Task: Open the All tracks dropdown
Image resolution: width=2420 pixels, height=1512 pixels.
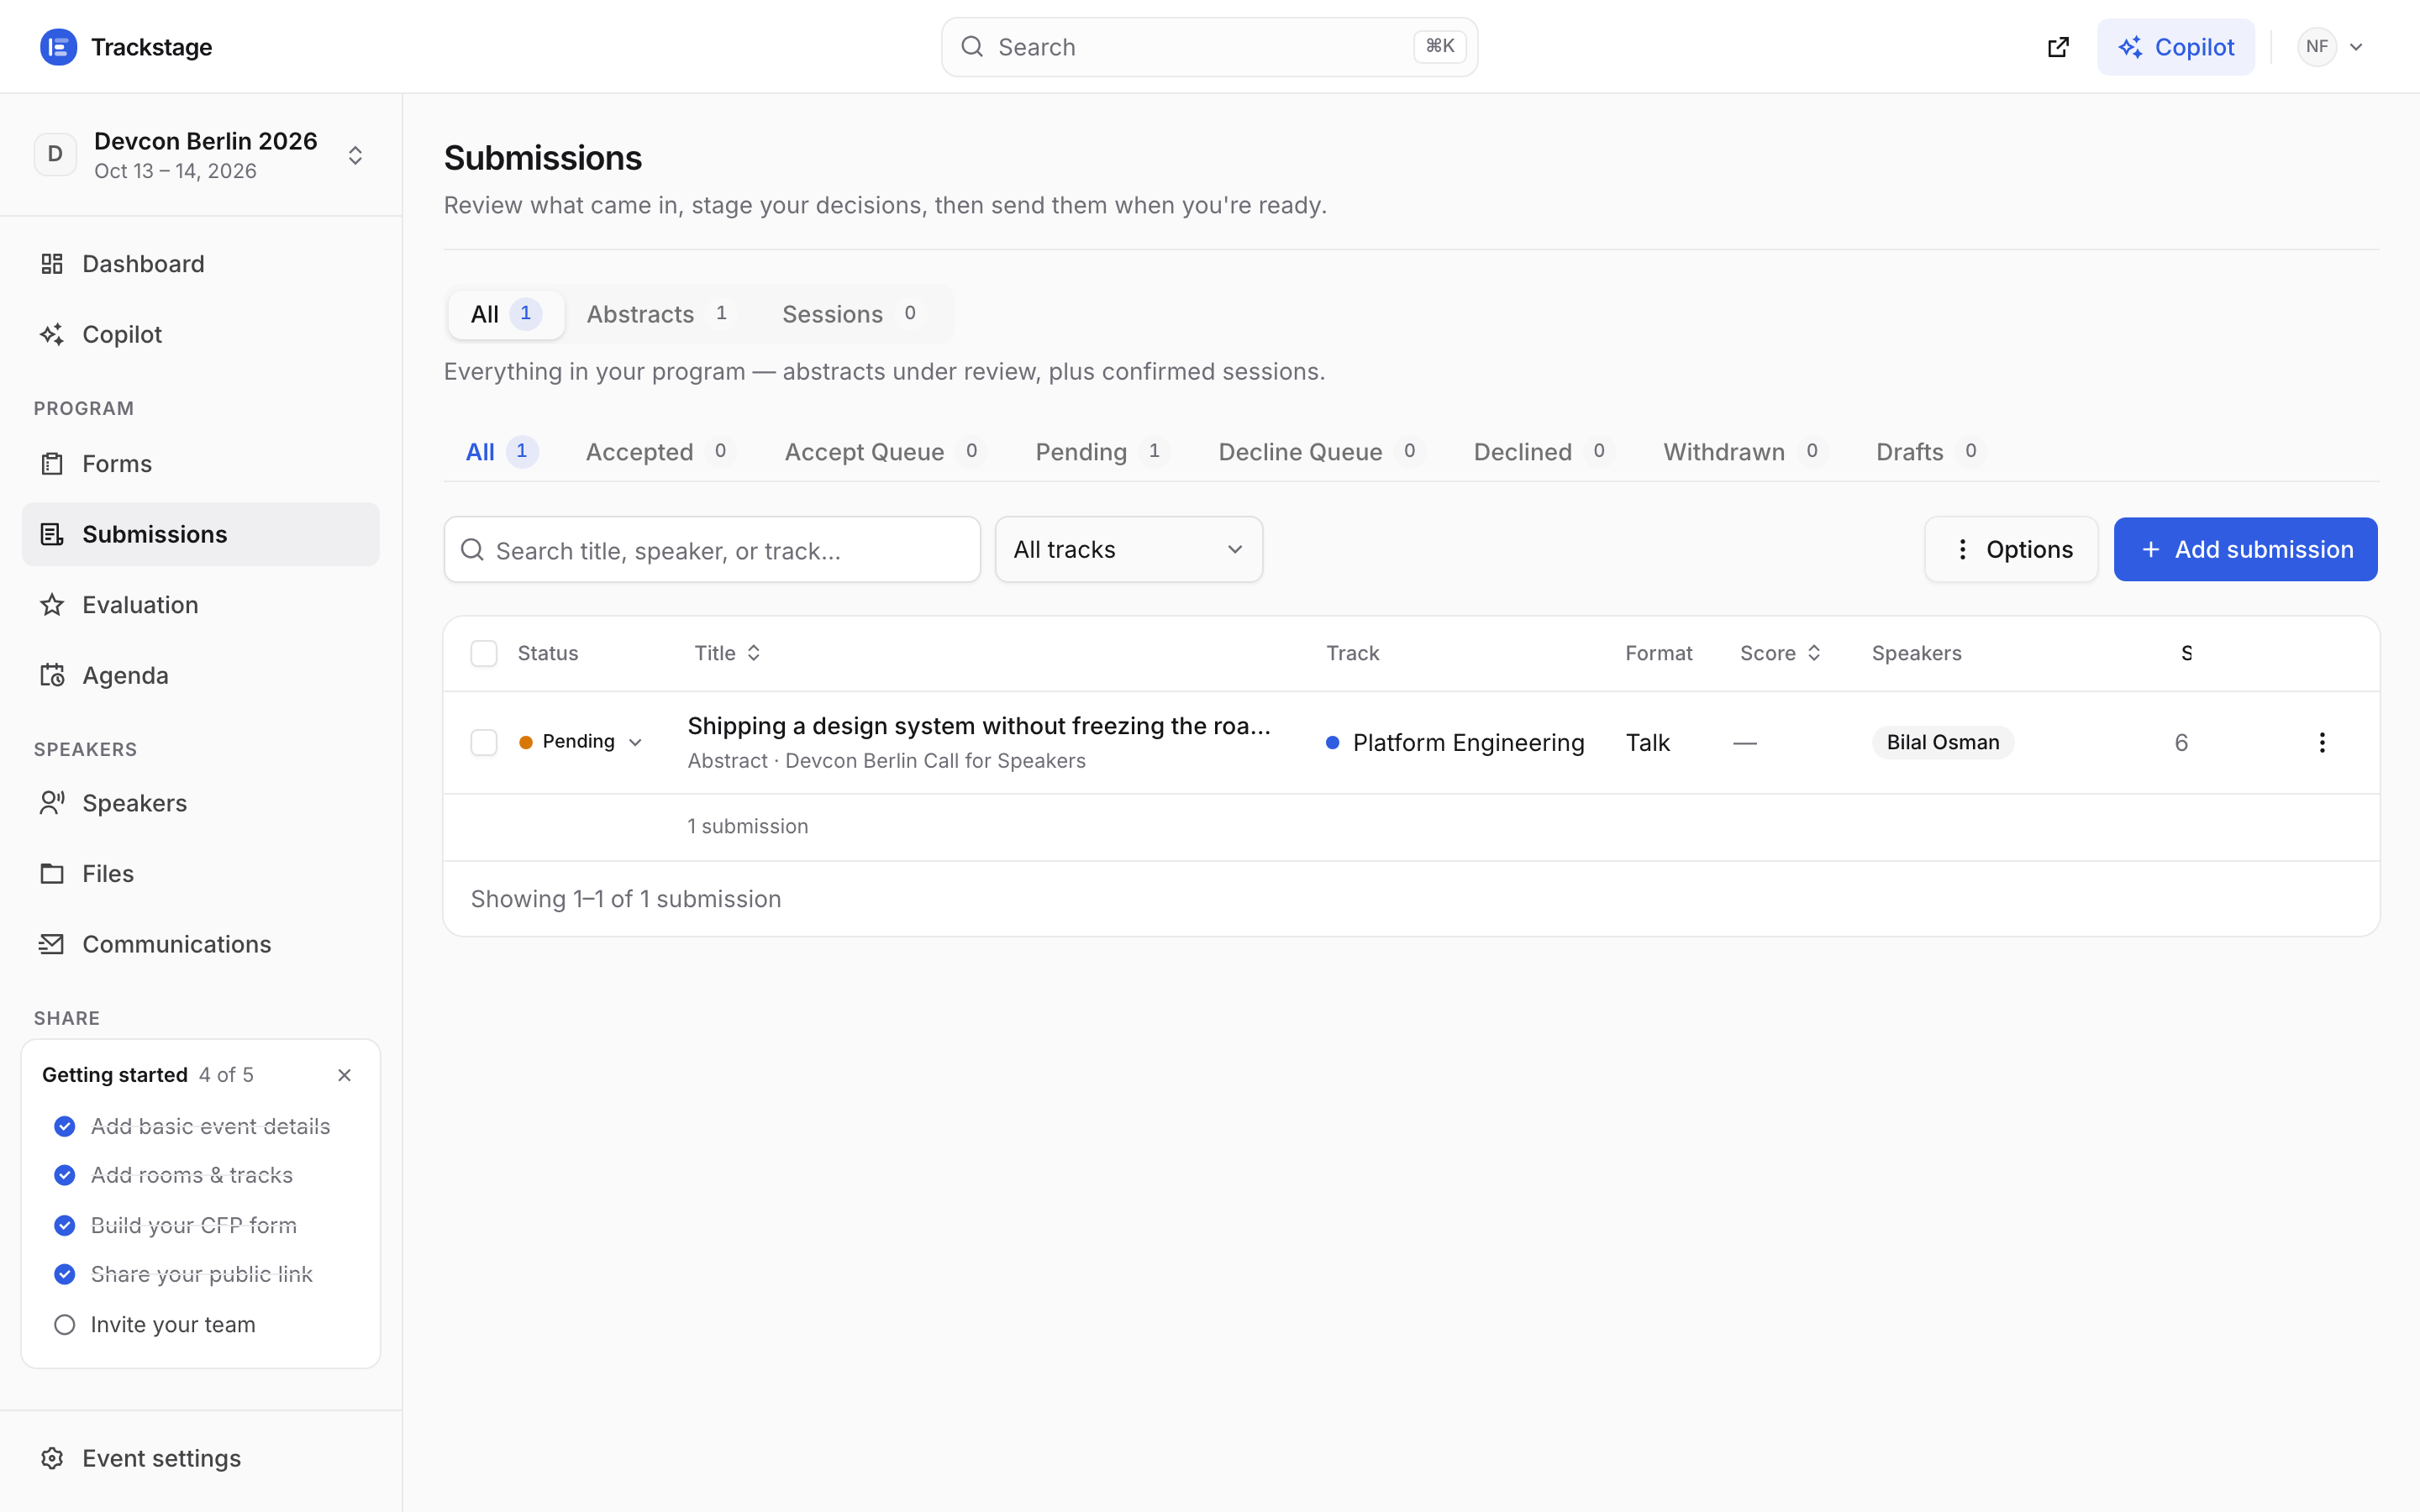Action: click(x=1128, y=550)
